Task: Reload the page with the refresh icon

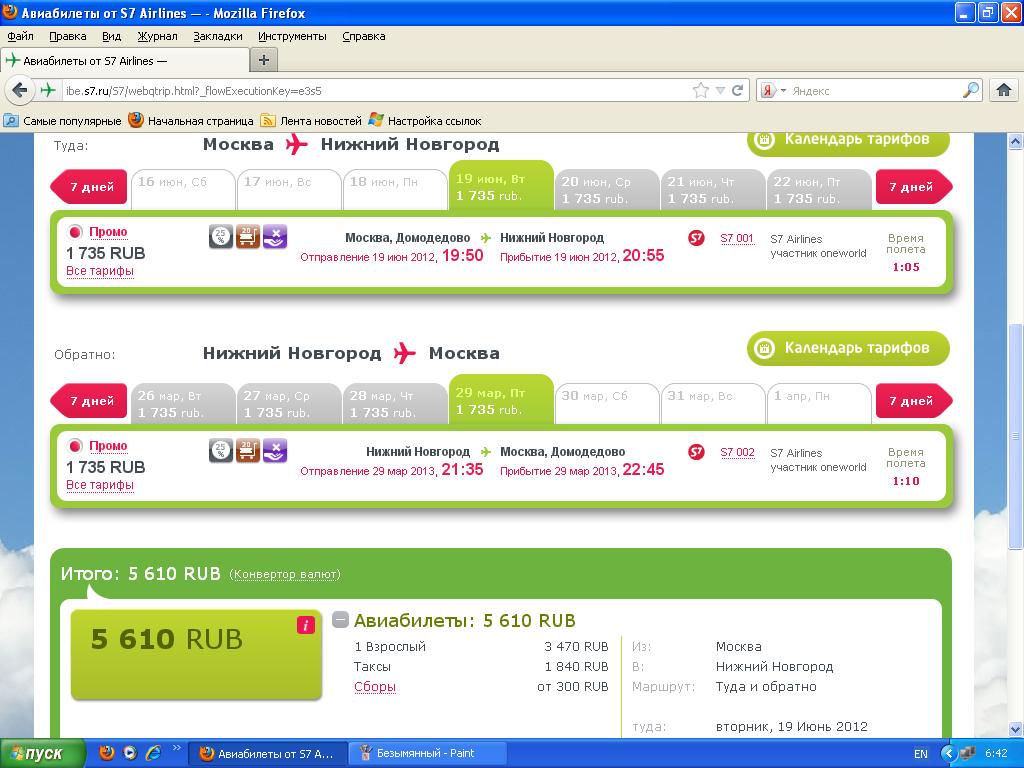Action: click(x=738, y=90)
